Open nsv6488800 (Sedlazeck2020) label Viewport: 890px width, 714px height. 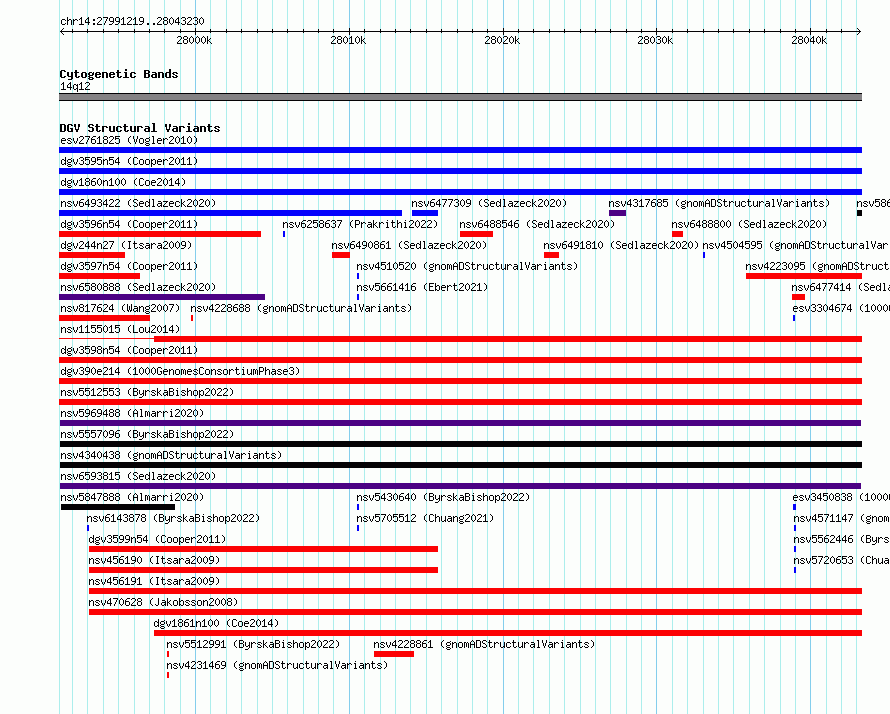[x=749, y=224]
